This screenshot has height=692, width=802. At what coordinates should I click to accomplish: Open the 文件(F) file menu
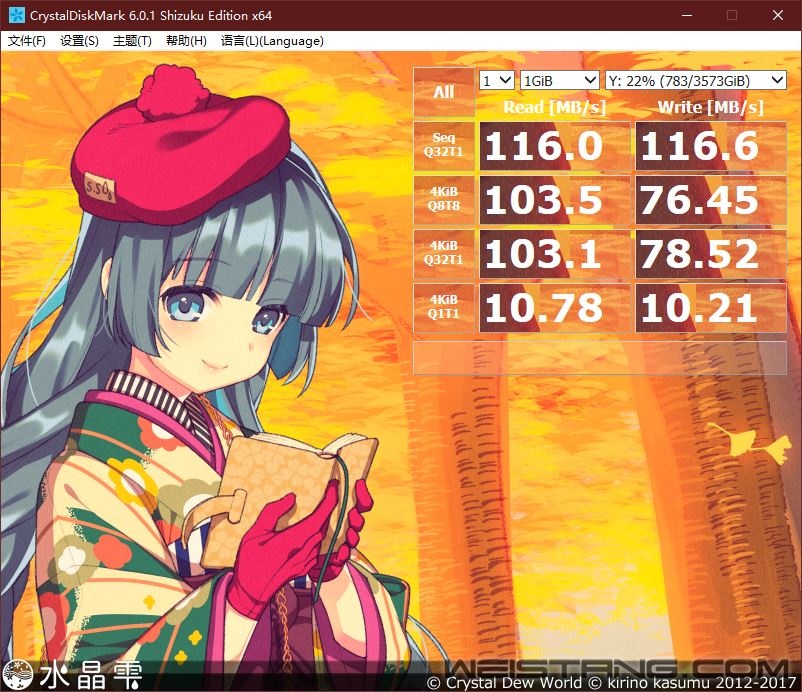[24, 41]
